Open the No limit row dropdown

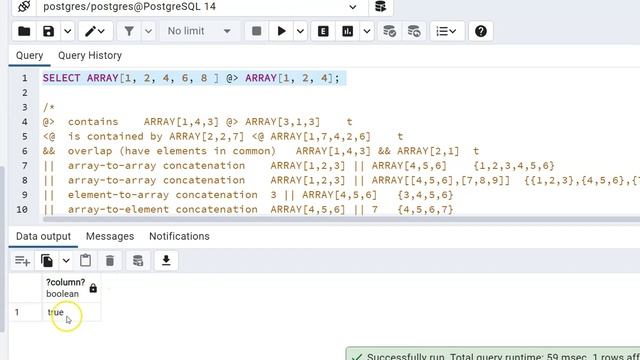[x=199, y=31]
